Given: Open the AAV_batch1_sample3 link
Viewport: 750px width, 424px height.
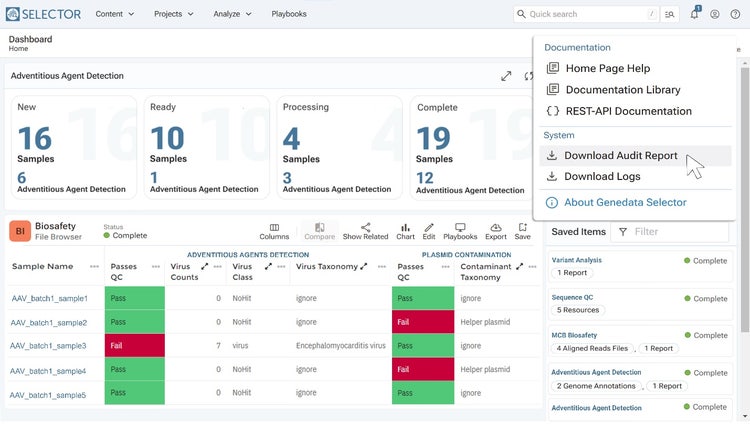Looking at the screenshot, I should click(x=49, y=346).
